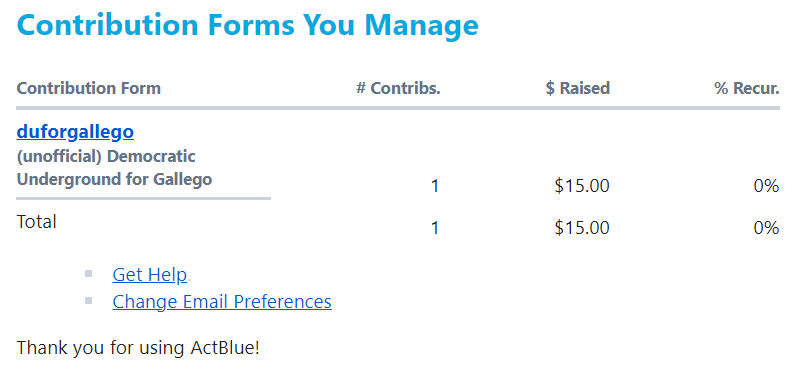Screen dimensions: 788x373
Task: Click the bullet beside Get Help
Action: pyautogui.click(x=89, y=273)
